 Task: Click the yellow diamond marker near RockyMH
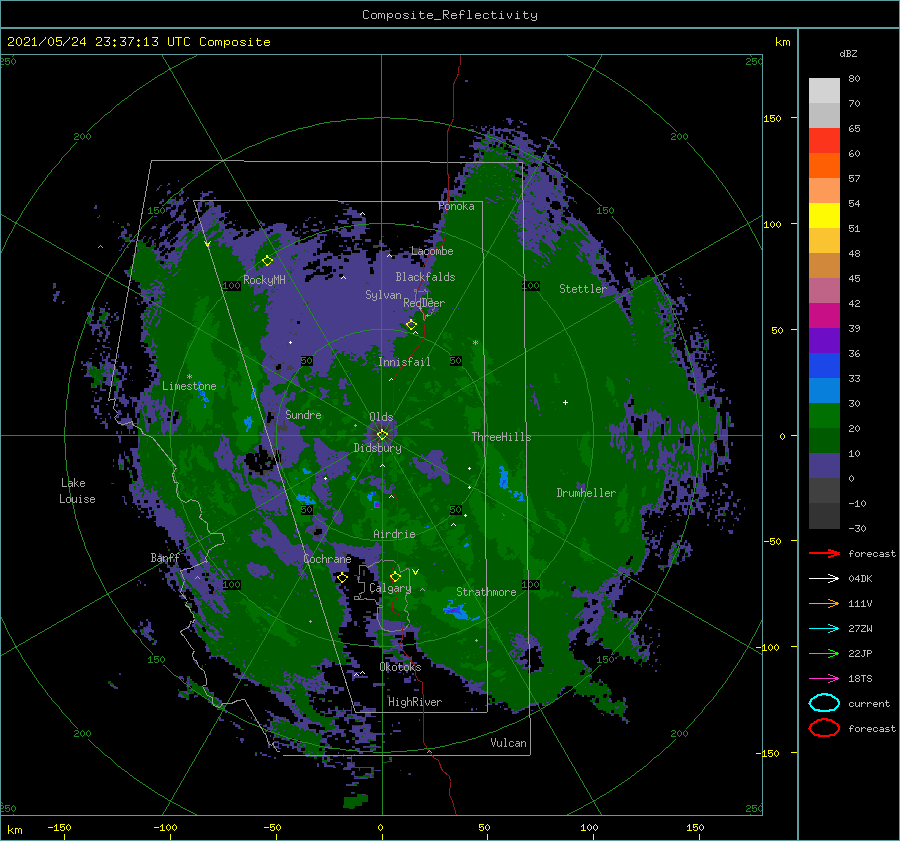pos(267,261)
